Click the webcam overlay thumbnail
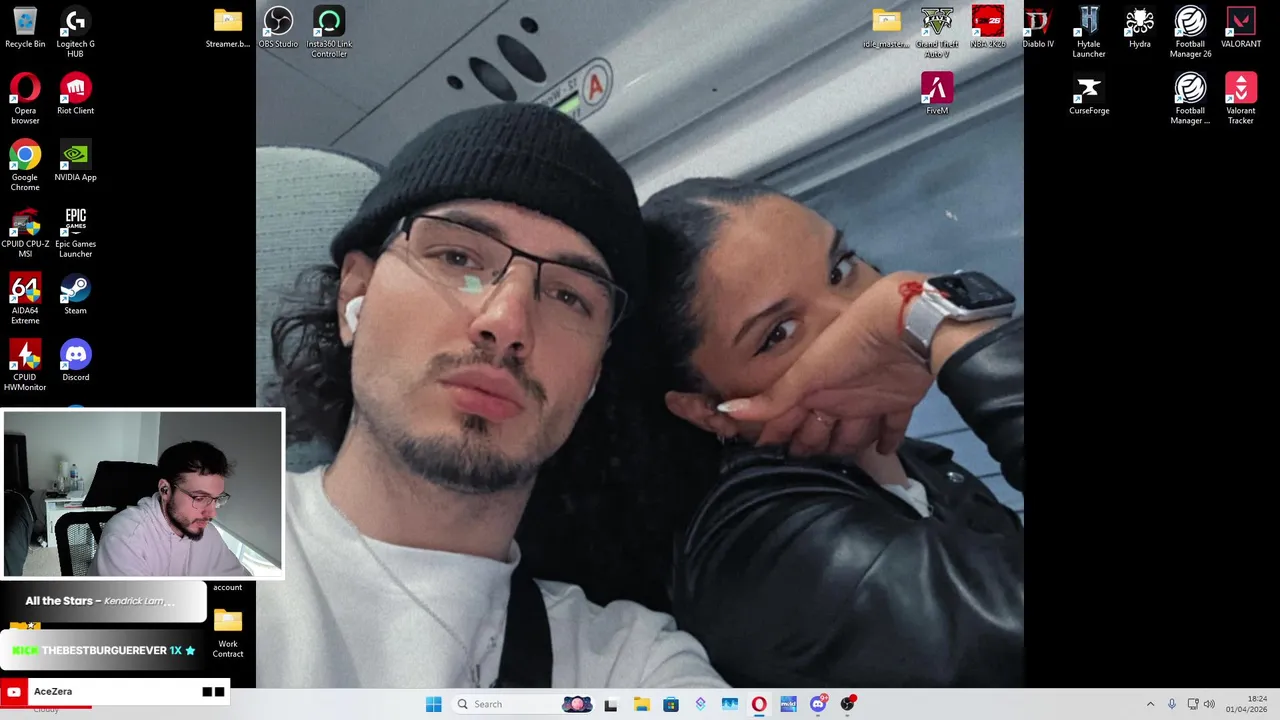The image size is (1280, 720). tap(143, 494)
